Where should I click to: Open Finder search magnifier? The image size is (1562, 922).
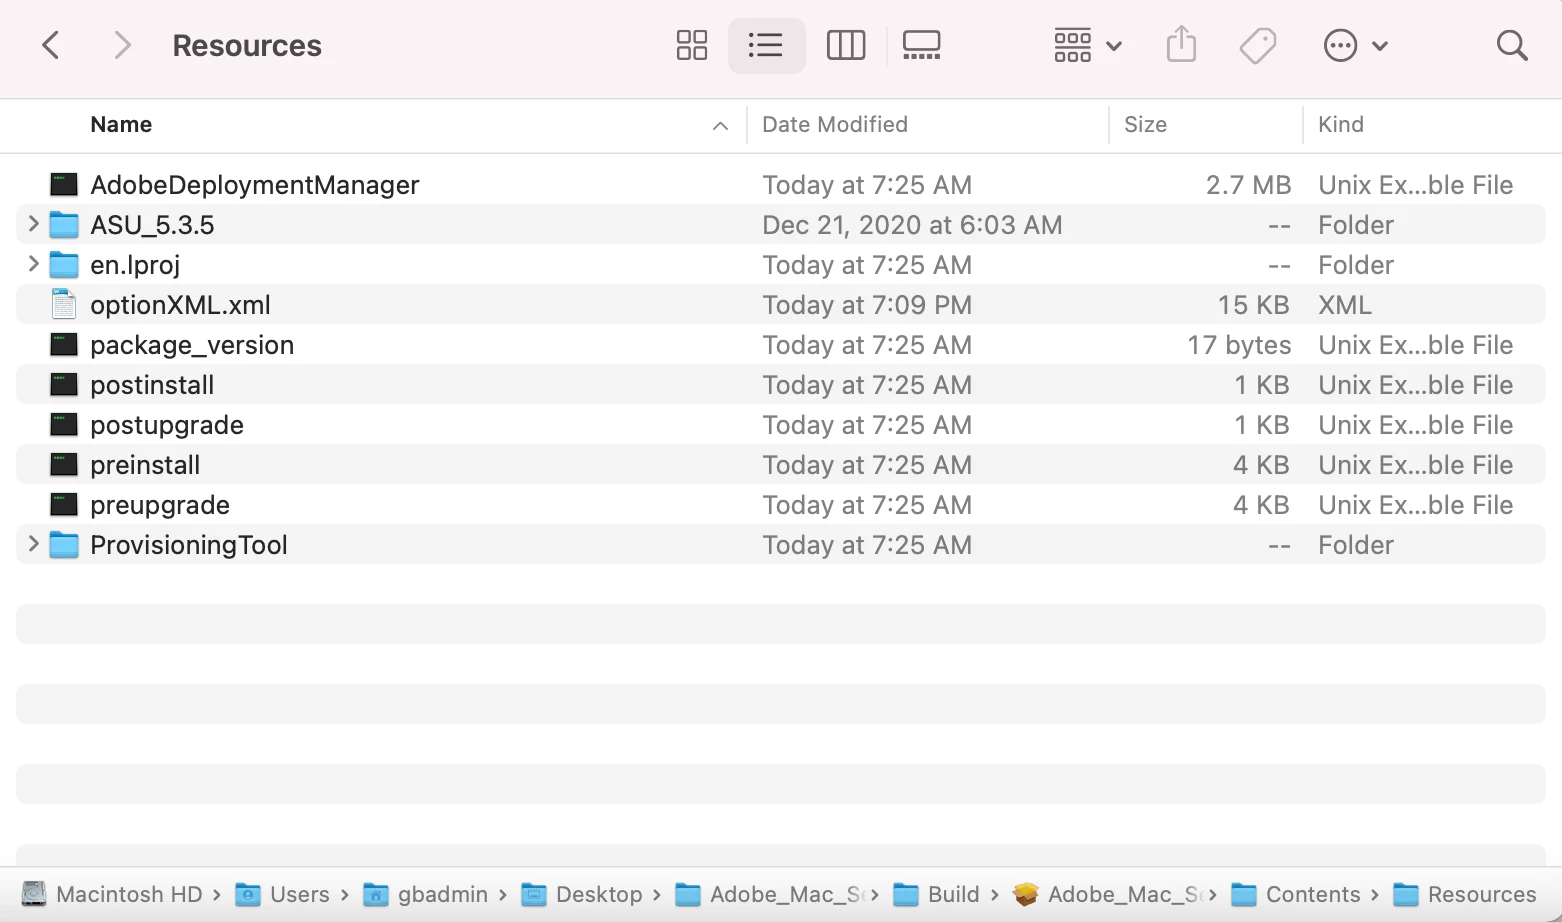pyautogui.click(x=1511, y=45)
